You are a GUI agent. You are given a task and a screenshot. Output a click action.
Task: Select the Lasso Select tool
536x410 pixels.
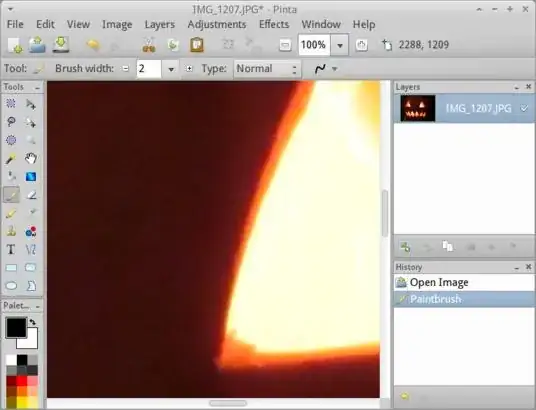[x=11, y=122]
